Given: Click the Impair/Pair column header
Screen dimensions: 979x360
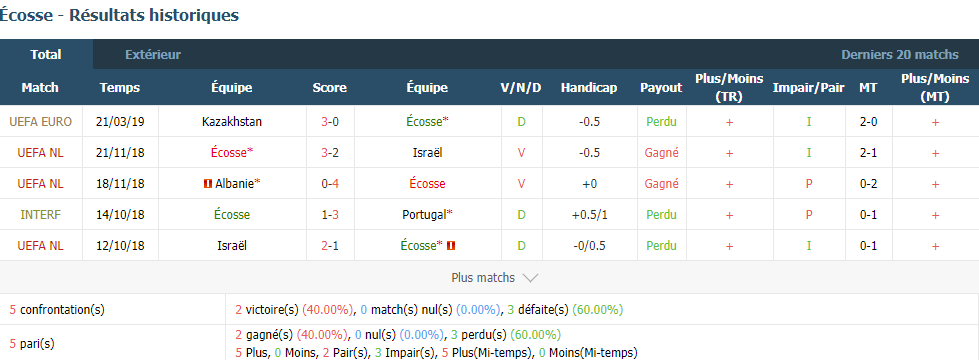Looking at the screenshot, I should click(x=809, y=88).
